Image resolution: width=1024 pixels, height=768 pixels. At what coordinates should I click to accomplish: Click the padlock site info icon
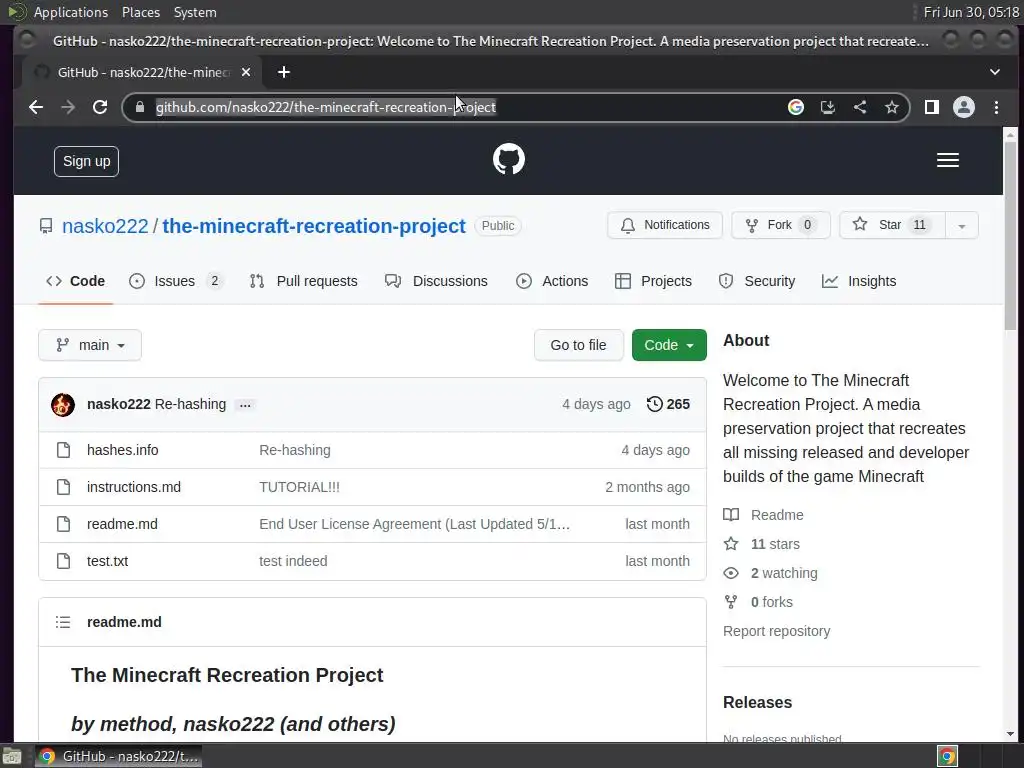click(x=140, y=107)
